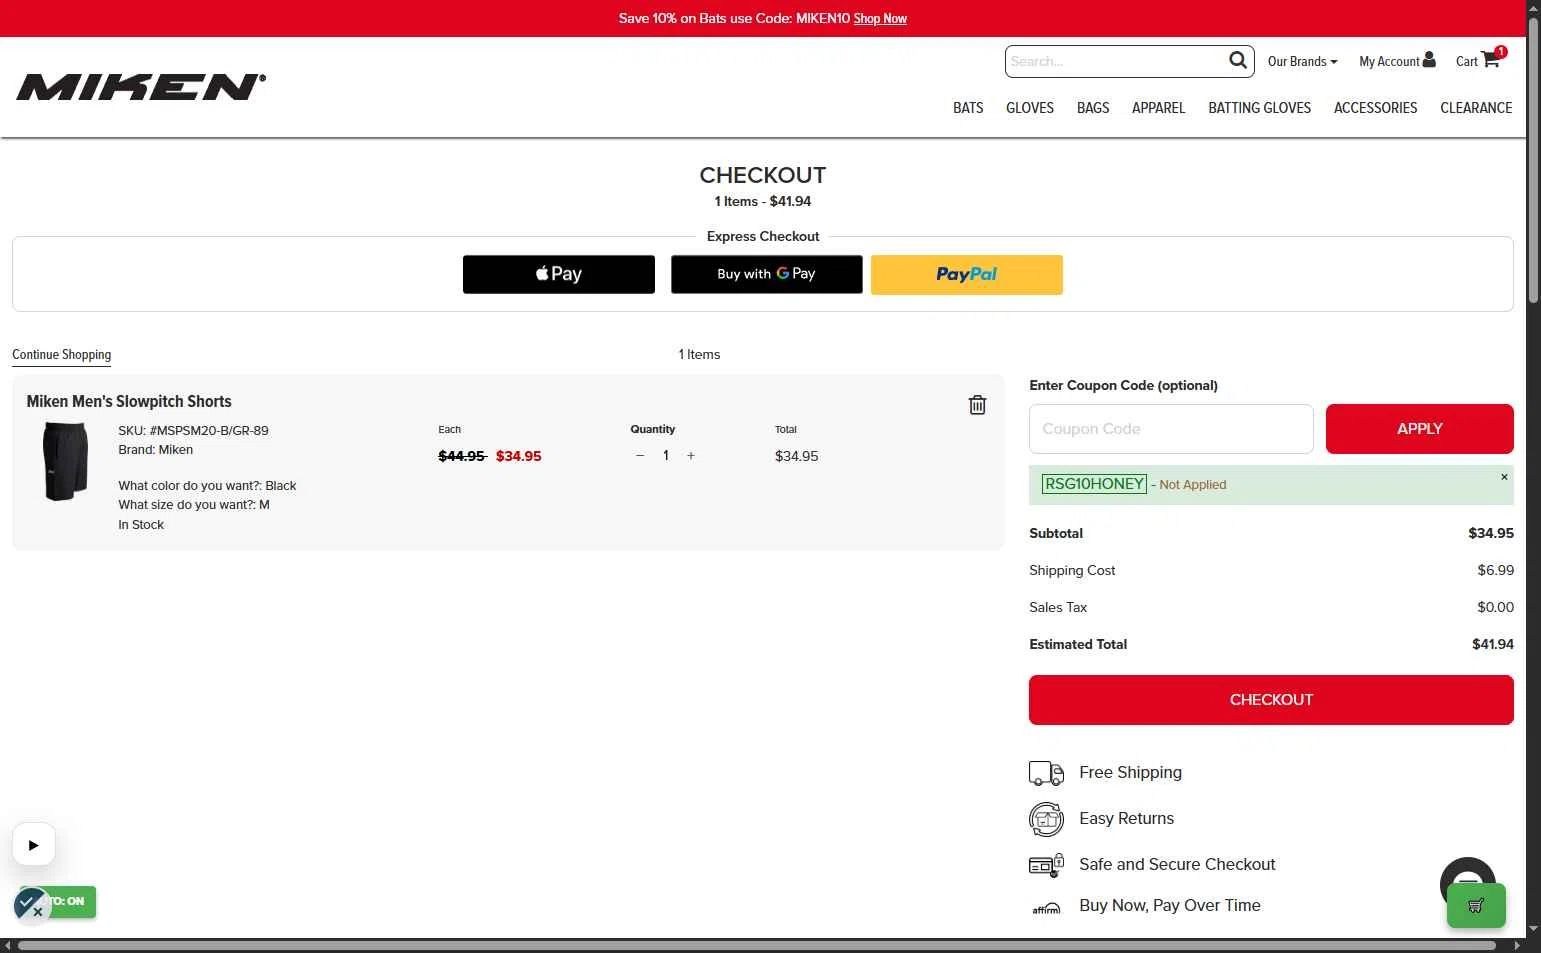The image size is (1541, 953).
Task: Click the My Account person icon
Action: (x=1429, y=60)
